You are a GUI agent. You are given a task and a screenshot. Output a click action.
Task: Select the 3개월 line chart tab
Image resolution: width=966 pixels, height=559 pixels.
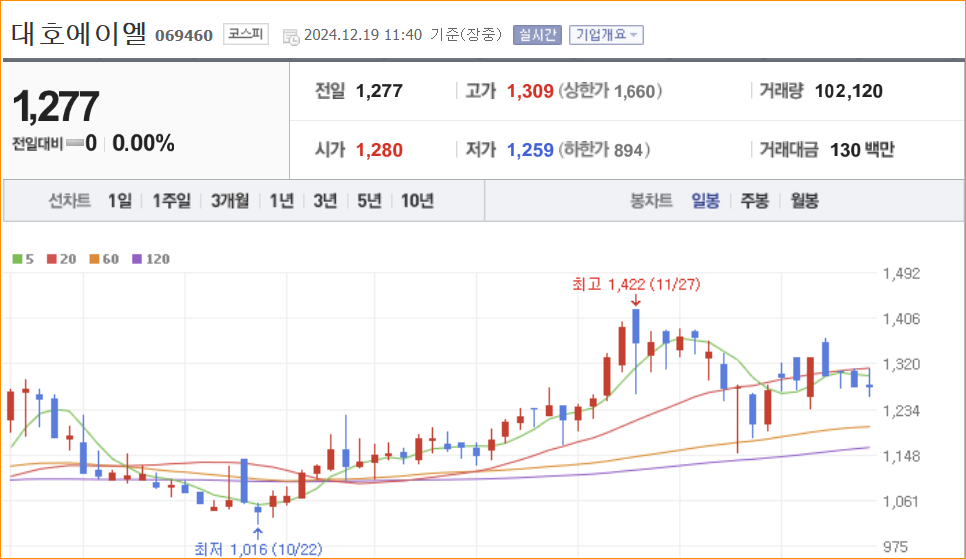pyautogui.click(x=230, y=201)
